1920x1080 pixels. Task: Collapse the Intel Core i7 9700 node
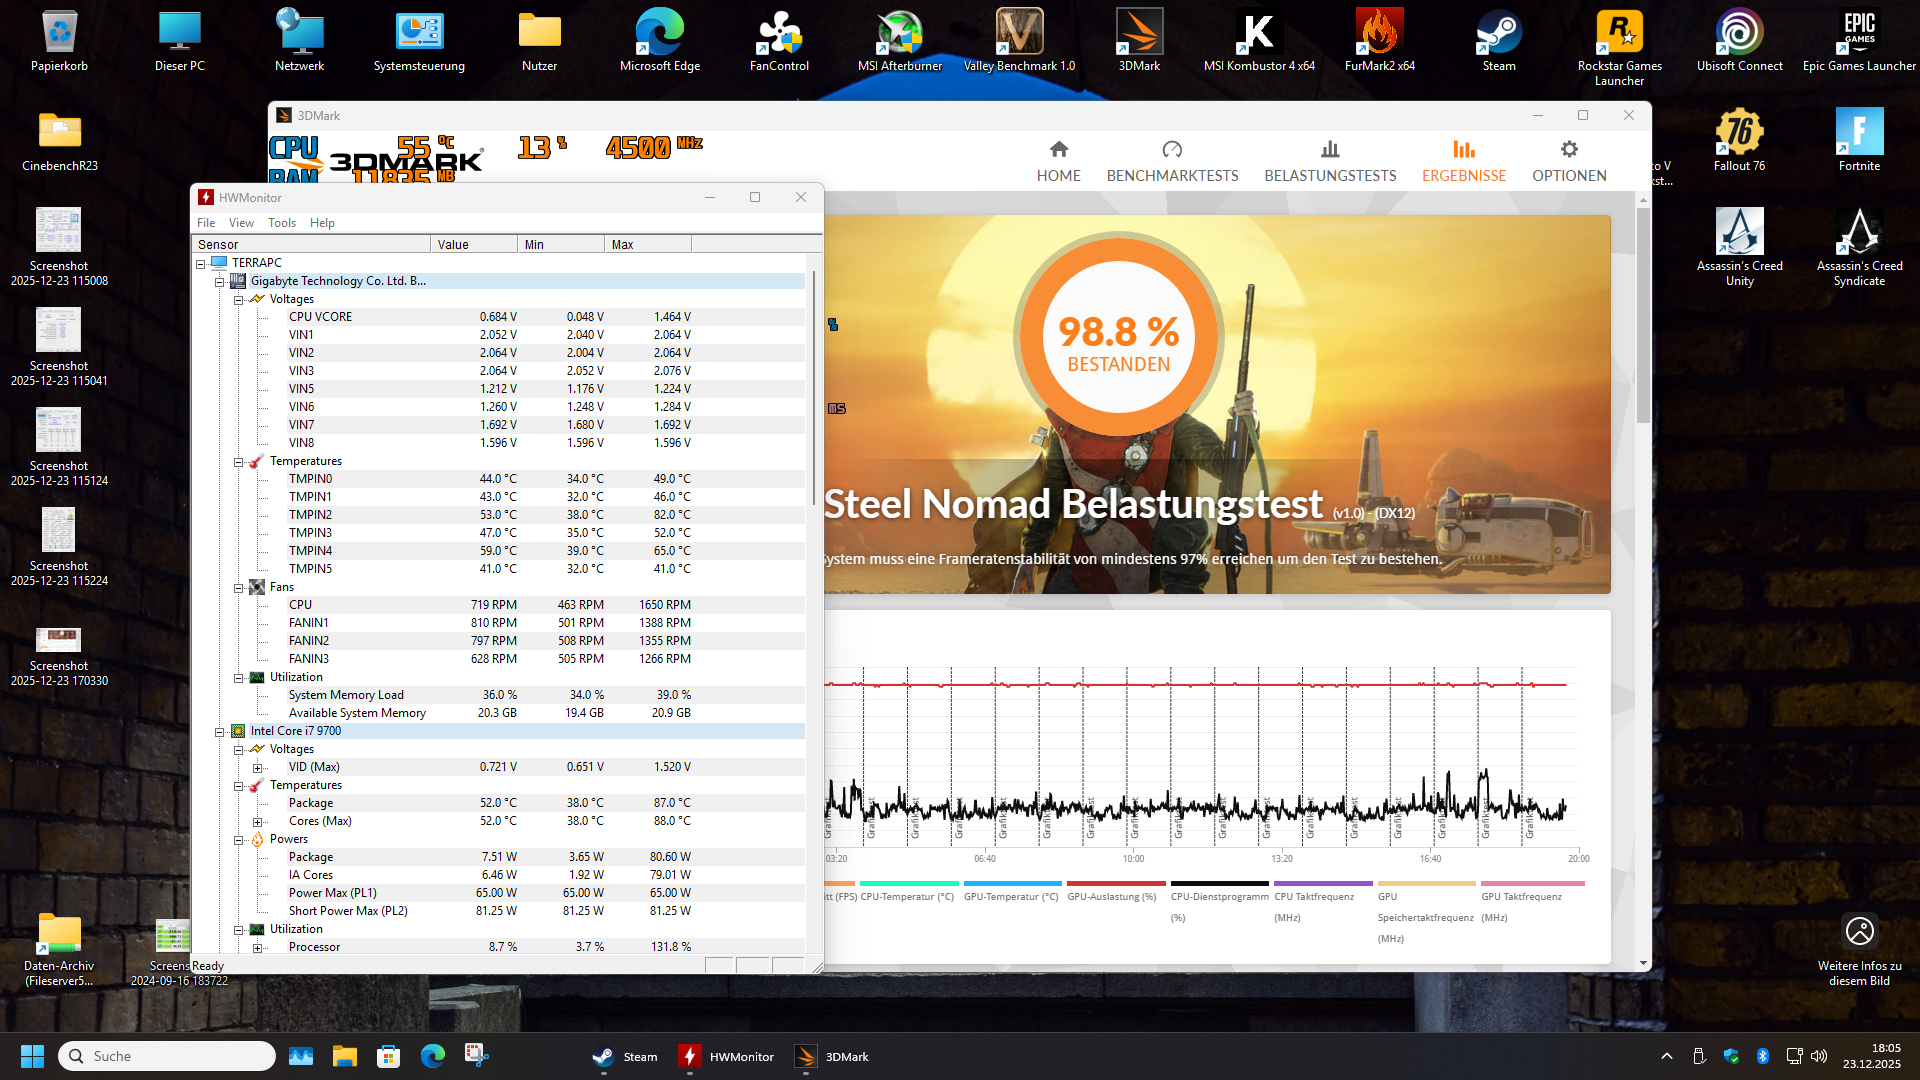[219, 732]
